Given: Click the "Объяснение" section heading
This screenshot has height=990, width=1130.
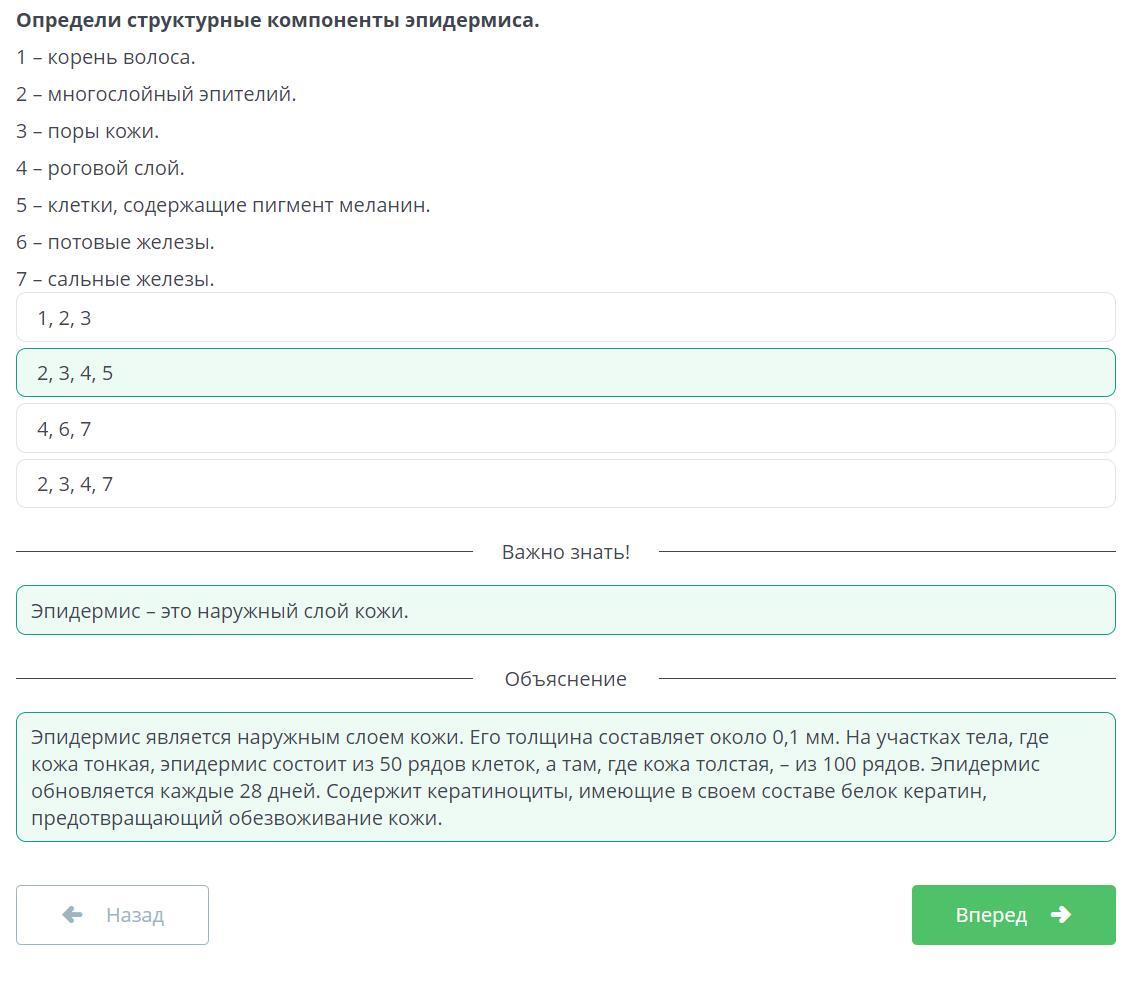Looking at the screenshot, I should click(x=565, y=679).
